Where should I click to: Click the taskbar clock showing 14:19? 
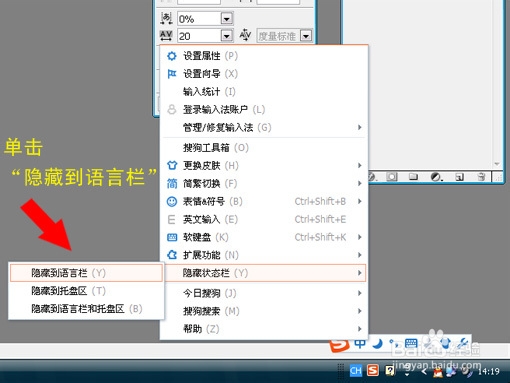(x=489, y=371)
